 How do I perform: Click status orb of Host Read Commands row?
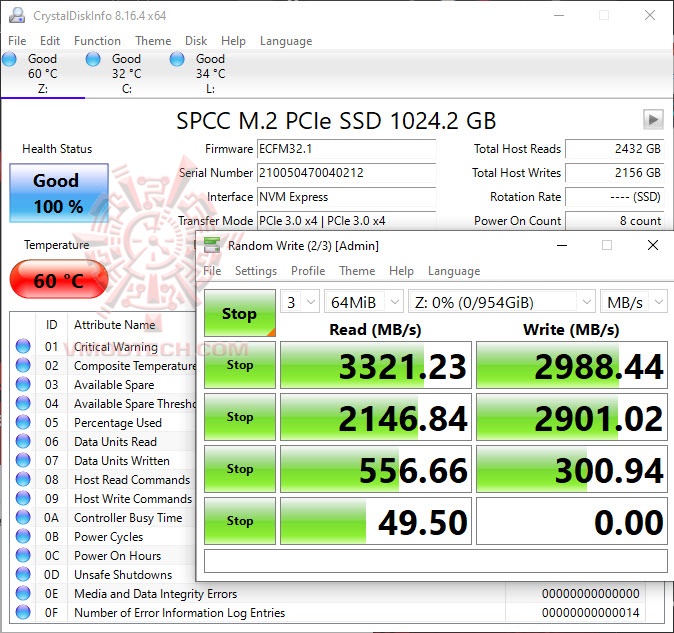tap(23, 479)
